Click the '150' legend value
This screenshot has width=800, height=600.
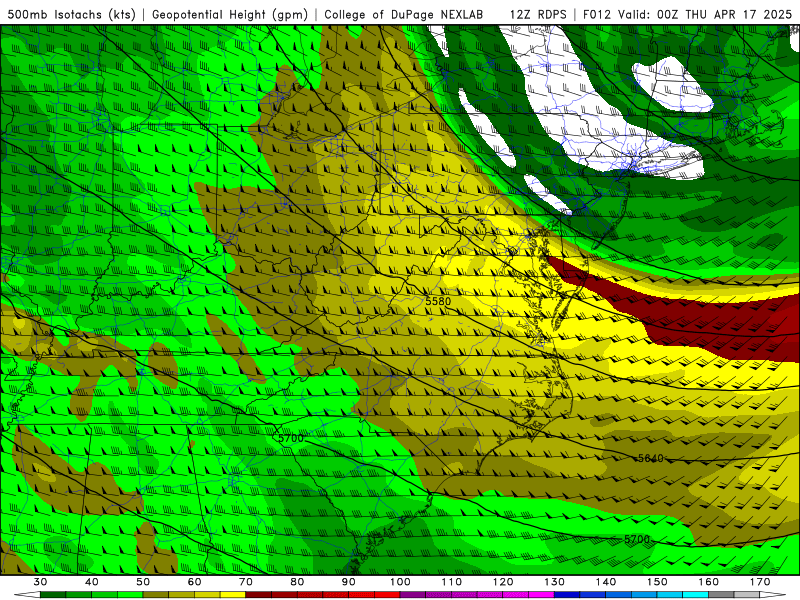pos(657,582)
